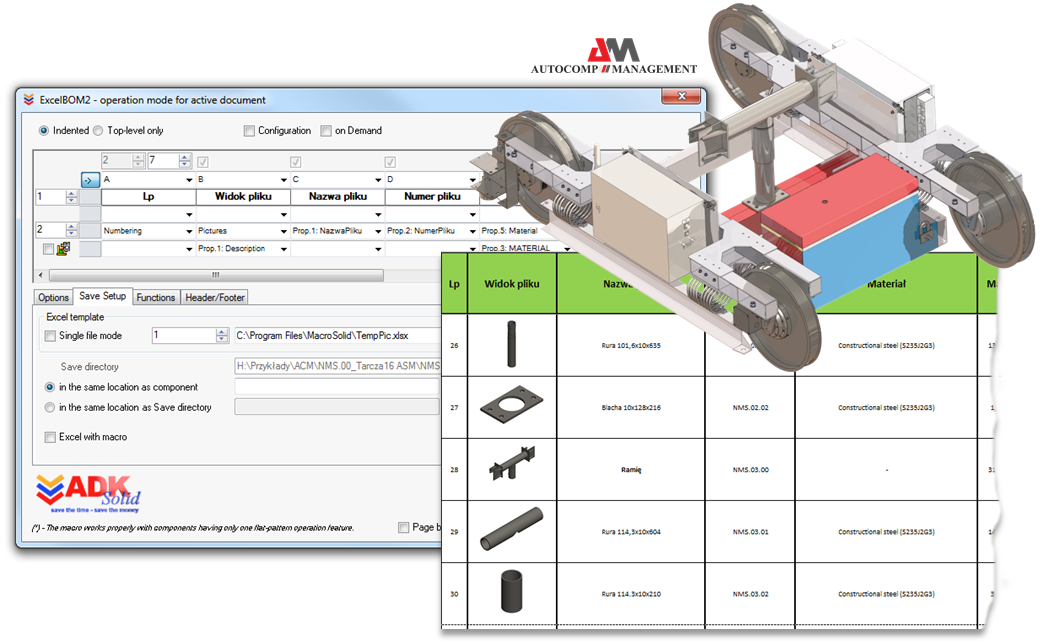Click the cell 'NMS.03.02'
This screenshot has width=1041, height=644.
(x=750, y=594)
